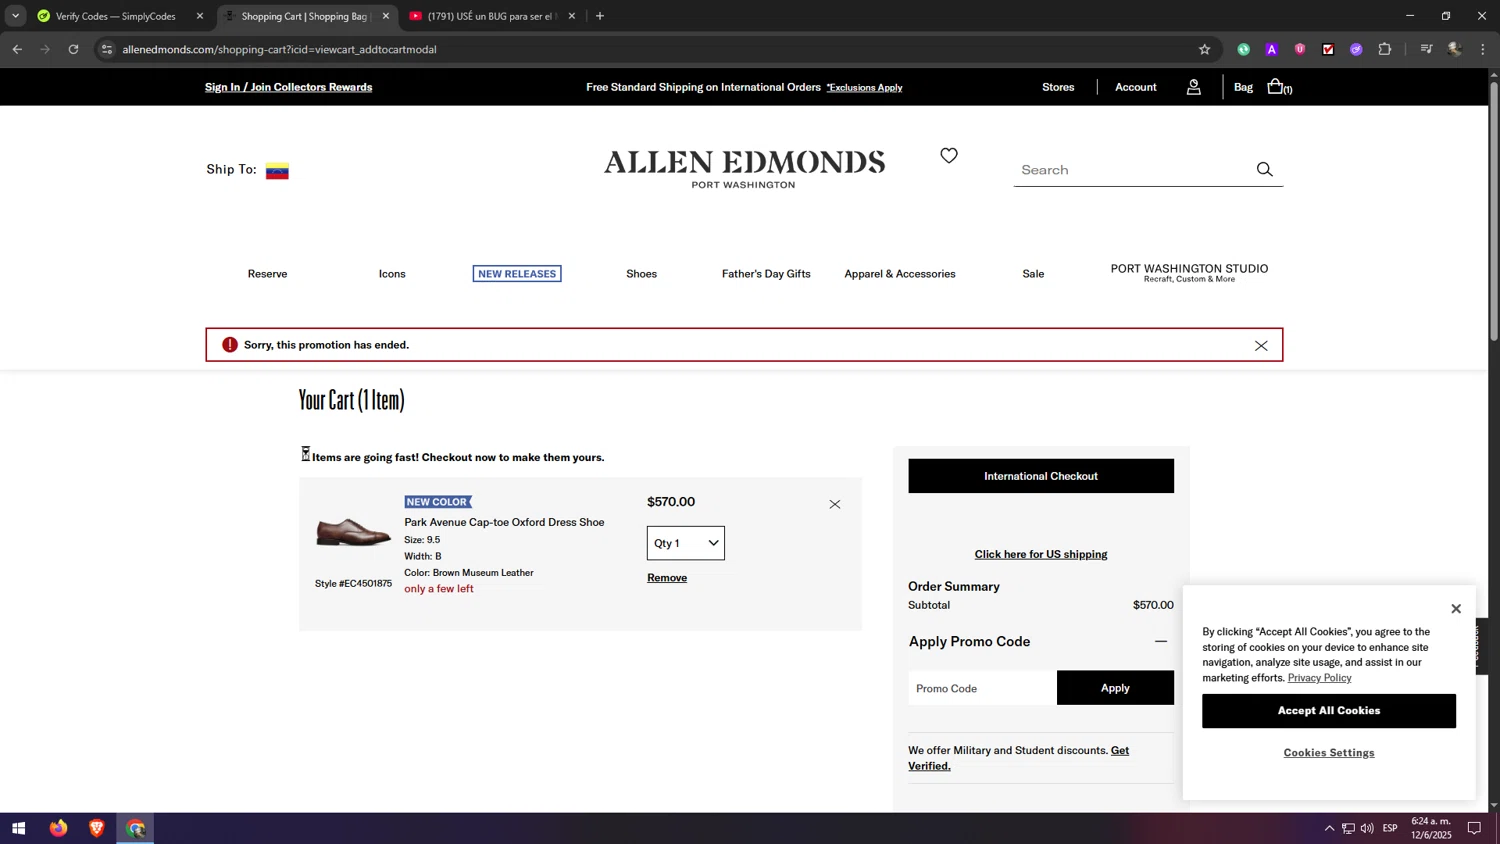Open Father's Day Gifts menu
The height and width of the screenshot is (844, 1500).
(766, 274)
